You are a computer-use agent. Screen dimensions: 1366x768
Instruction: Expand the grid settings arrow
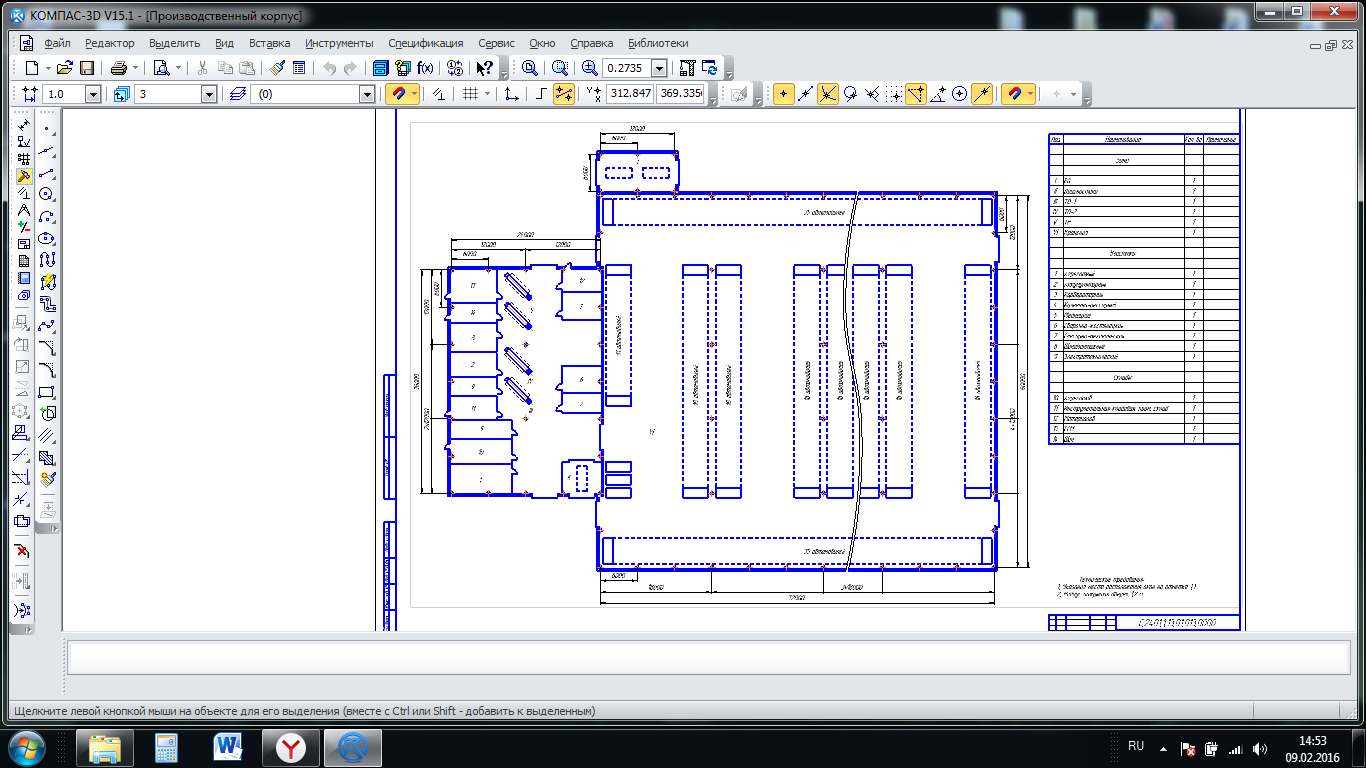[x=487, y=94]
